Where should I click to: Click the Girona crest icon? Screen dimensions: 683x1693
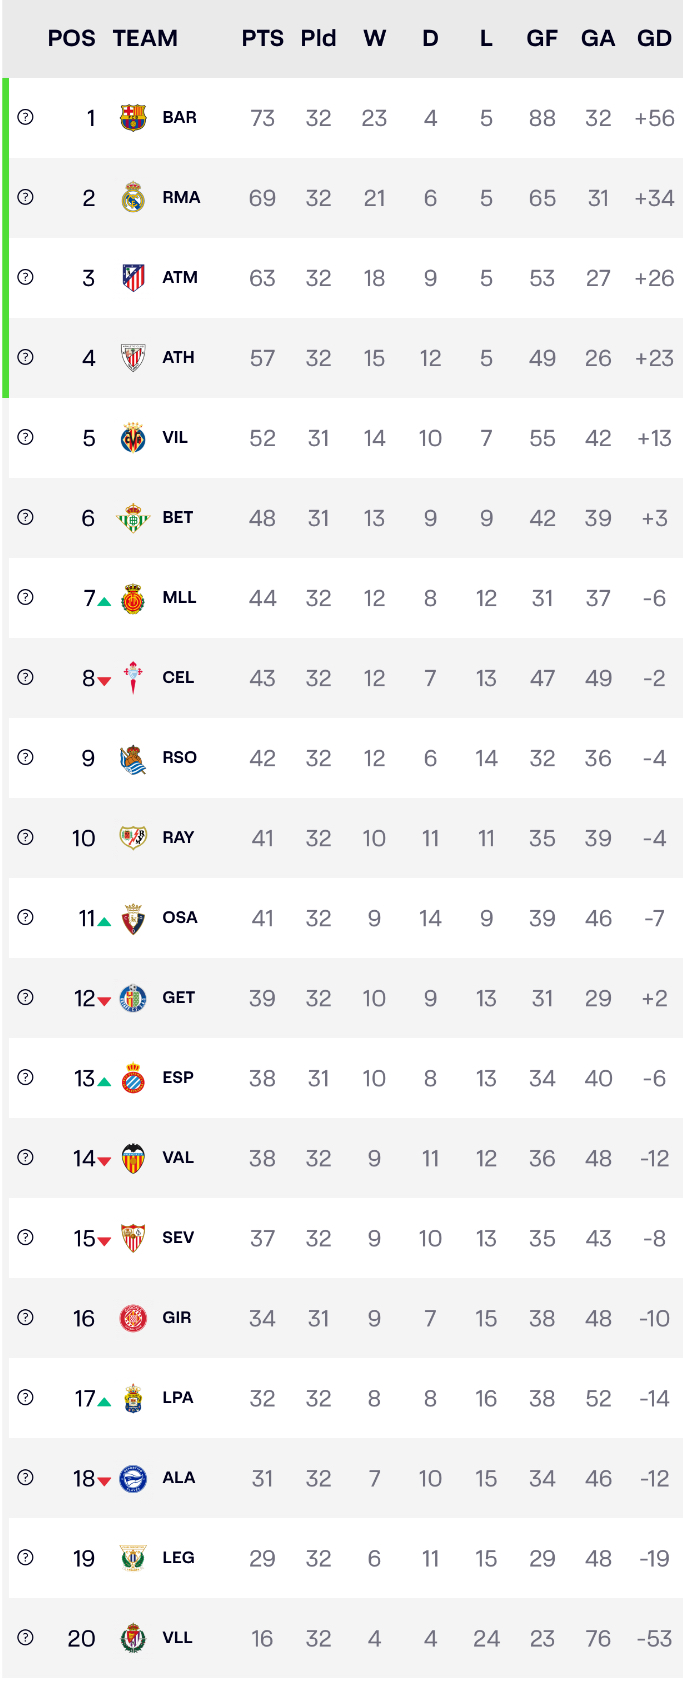[x=133, y=1318]
